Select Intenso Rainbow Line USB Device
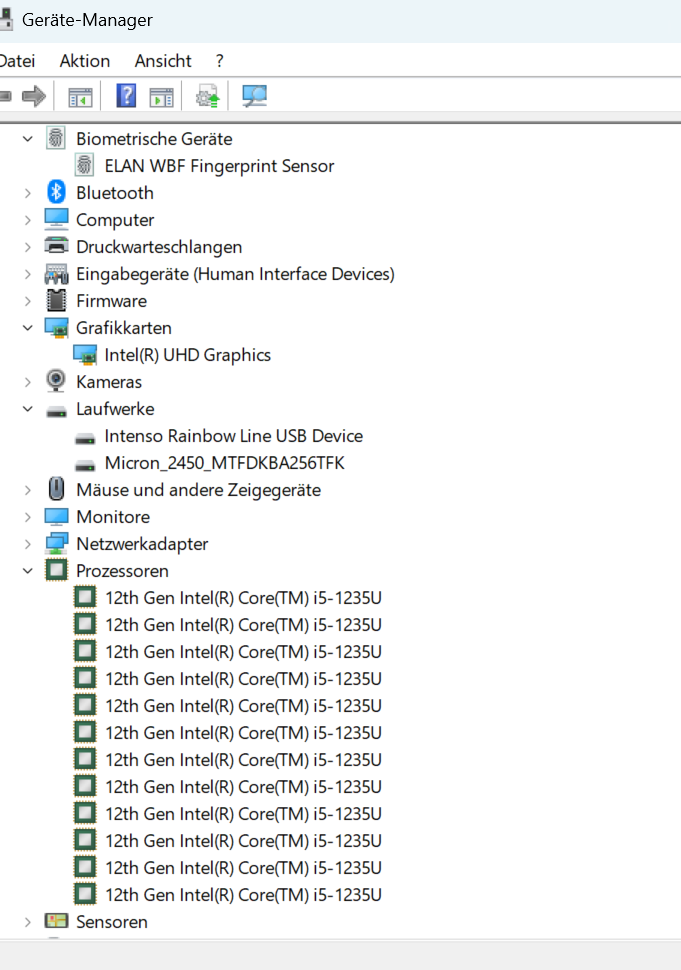The height and width of the screenshot is (970, 681). pyautogui.click(x=234, y=436)
